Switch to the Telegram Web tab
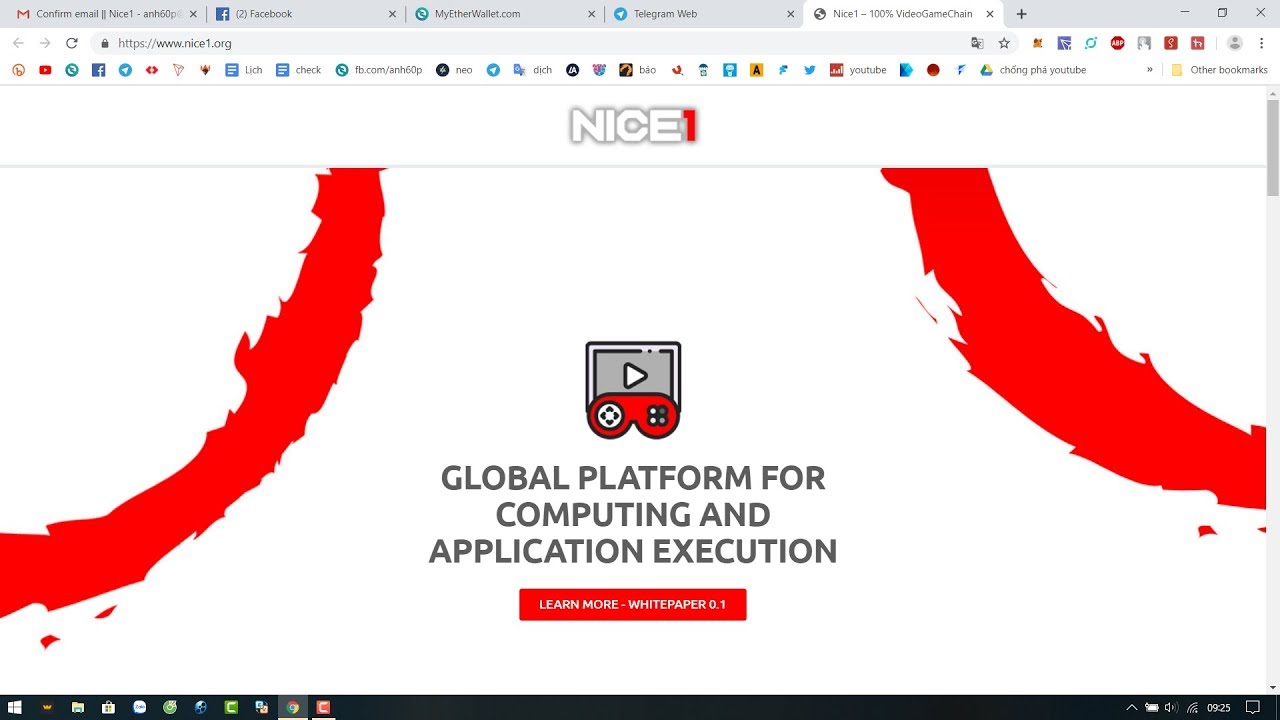1280x720 pixels. point(704,14)
